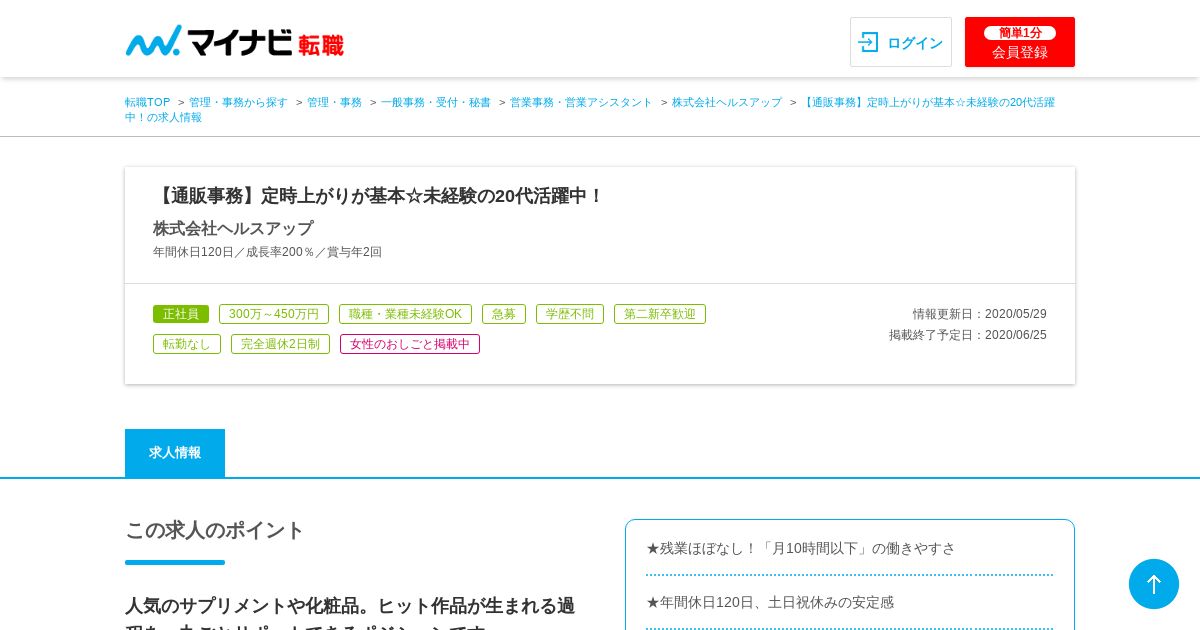Click ★残業ほぼなし point row
The image size is (1200, 630).
[x=849, y=548]
